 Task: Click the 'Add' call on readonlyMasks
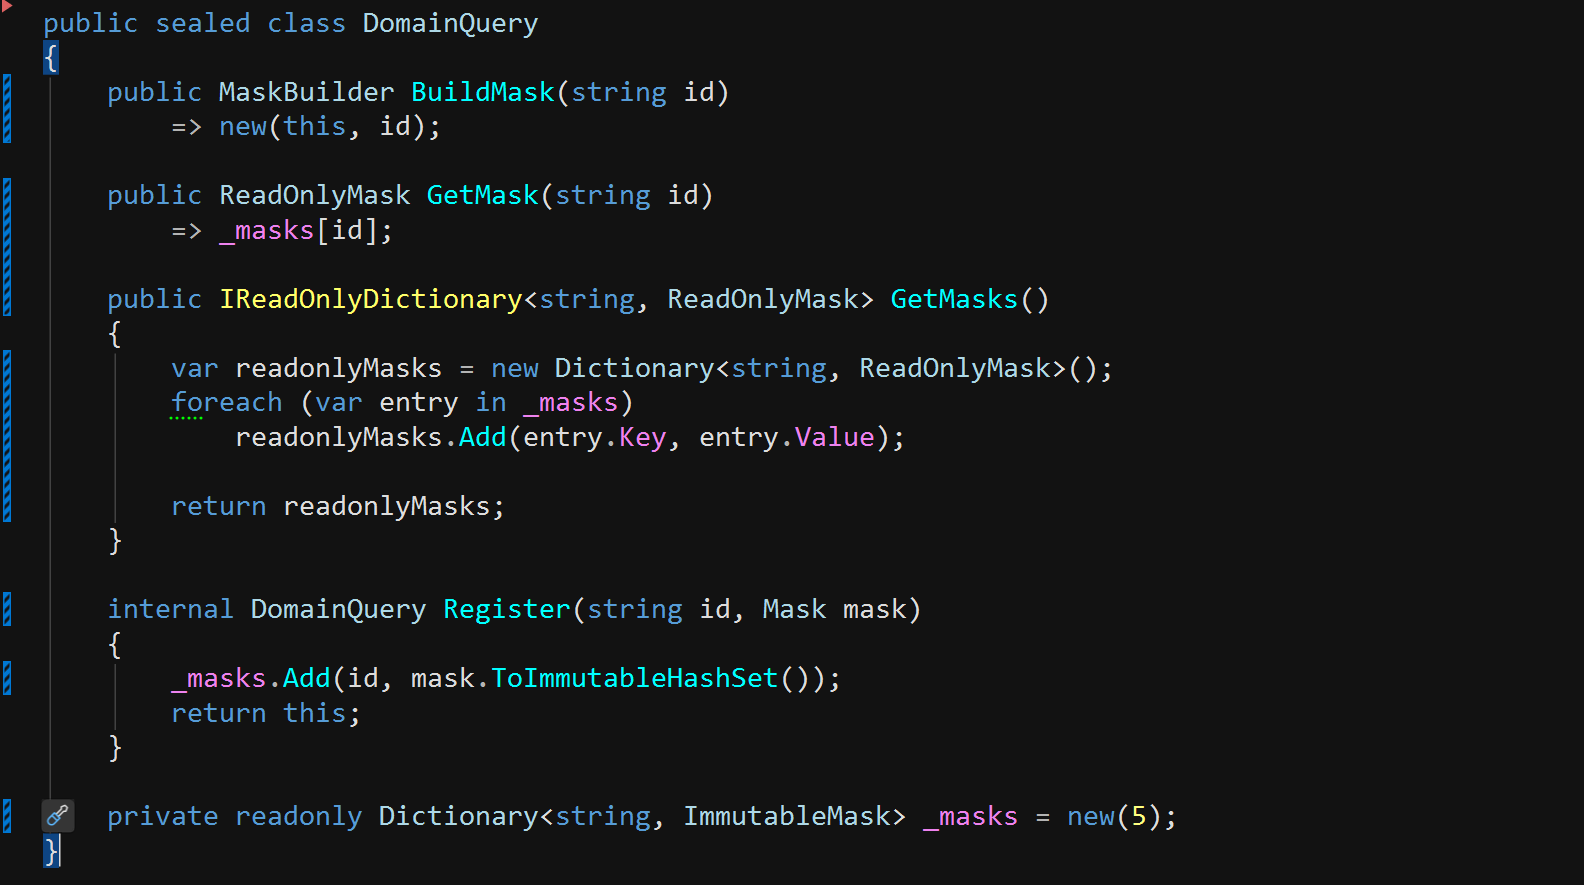click(483, 437)
